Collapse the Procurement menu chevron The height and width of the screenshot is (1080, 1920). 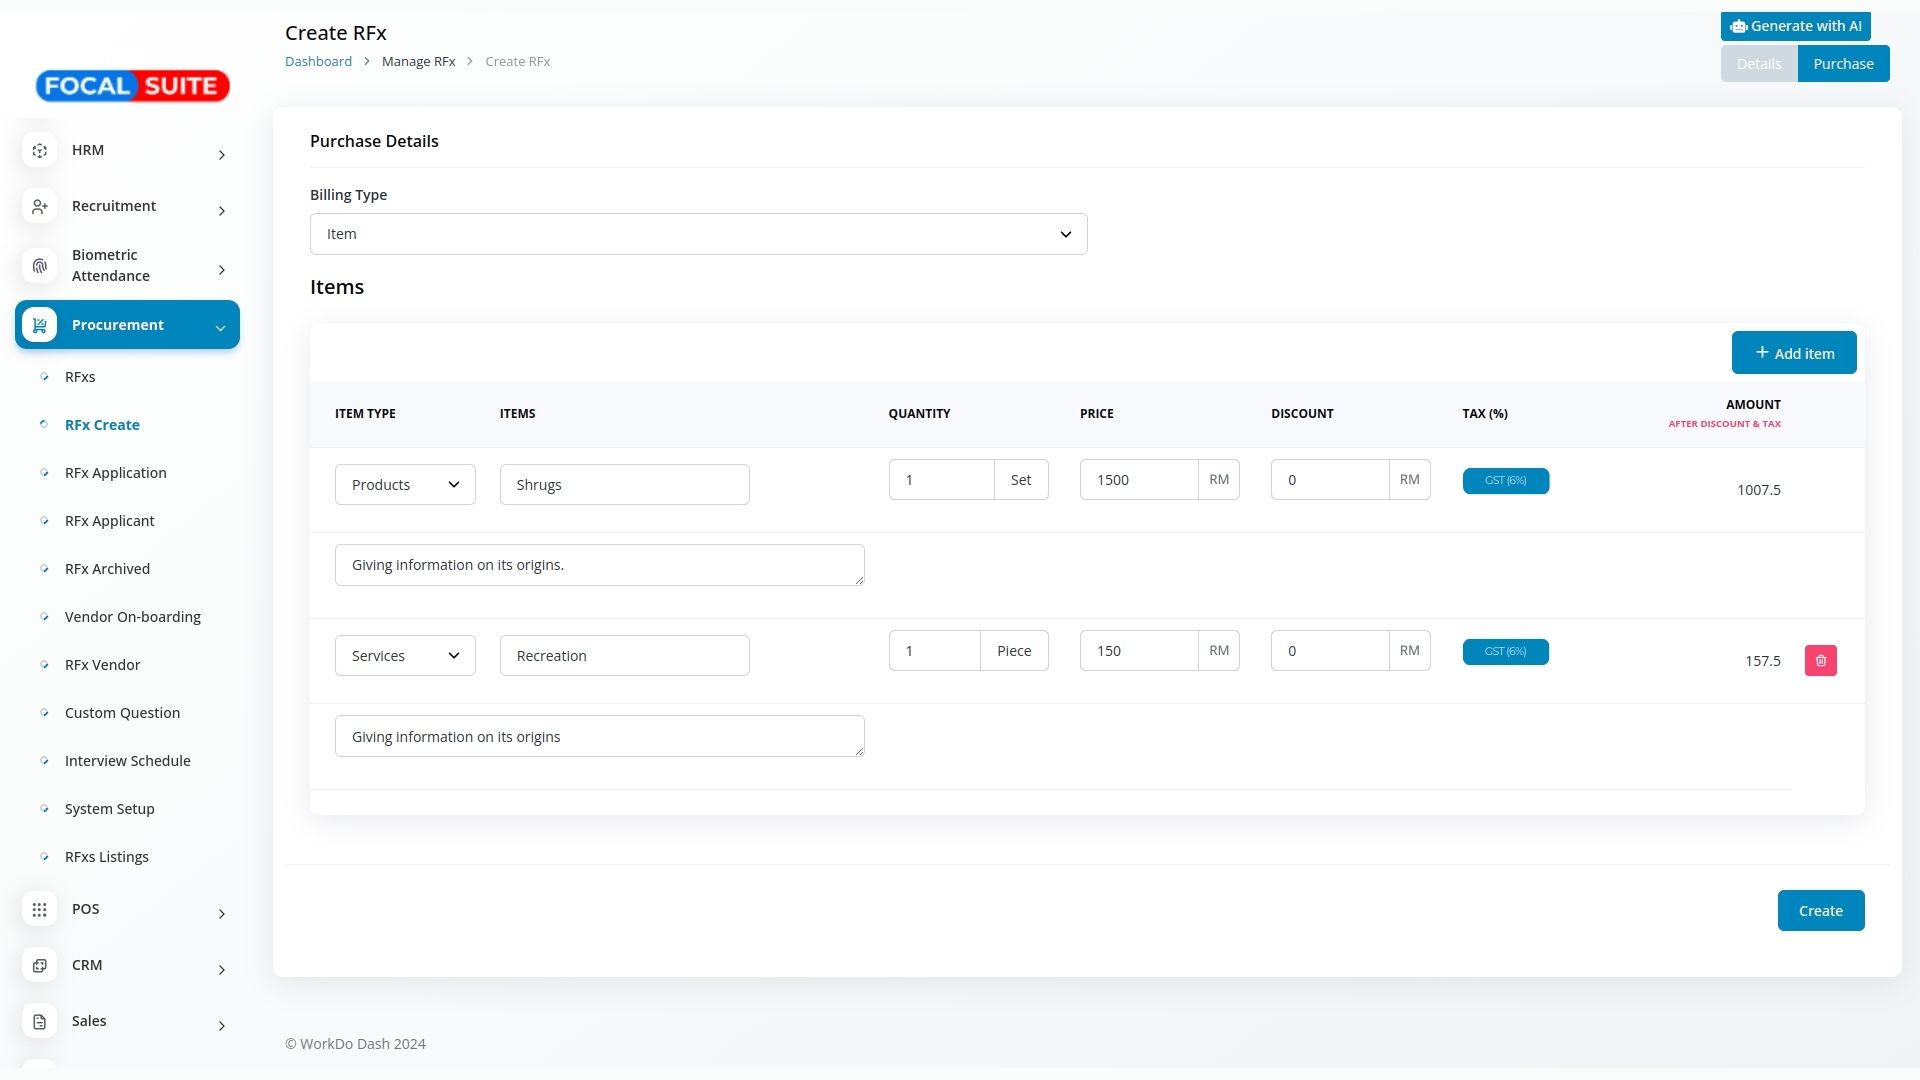[x=220, y=327]
